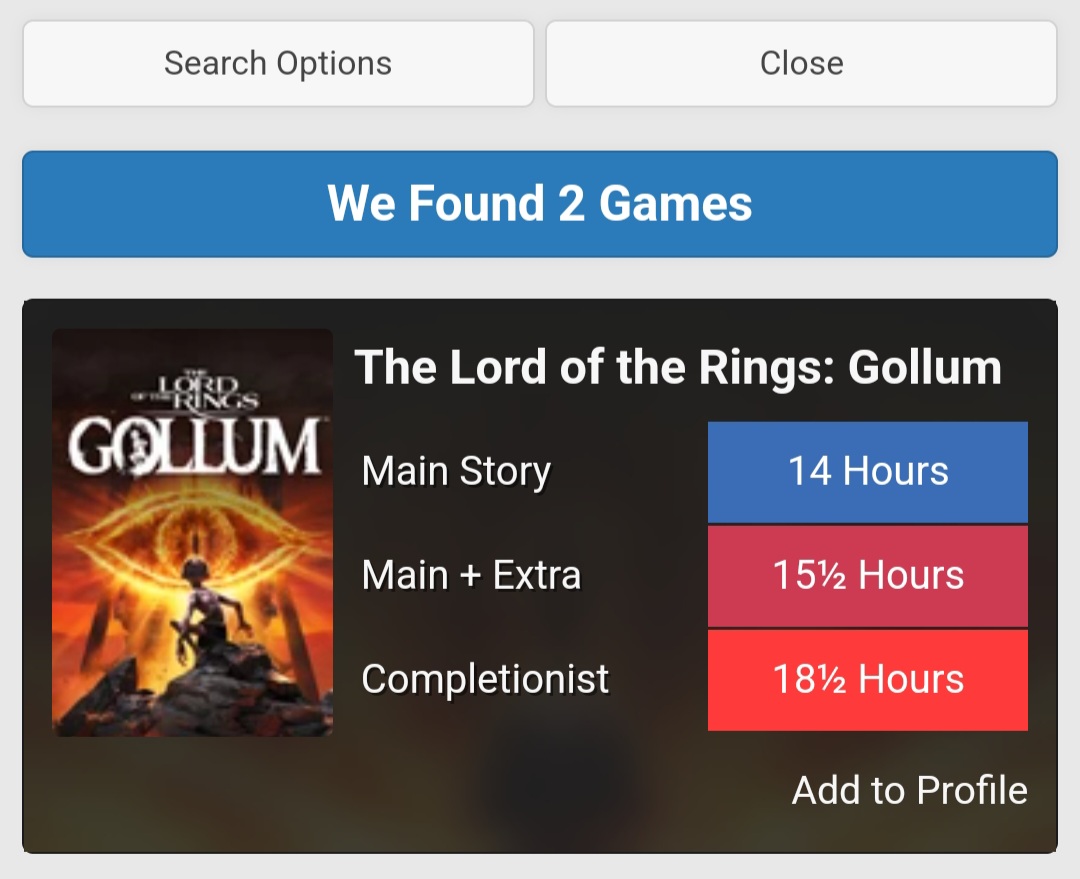Open The Lord of the Rings: Gollum title
Image resolution: width=1080 pixels, height=879 pixels.
677,367
